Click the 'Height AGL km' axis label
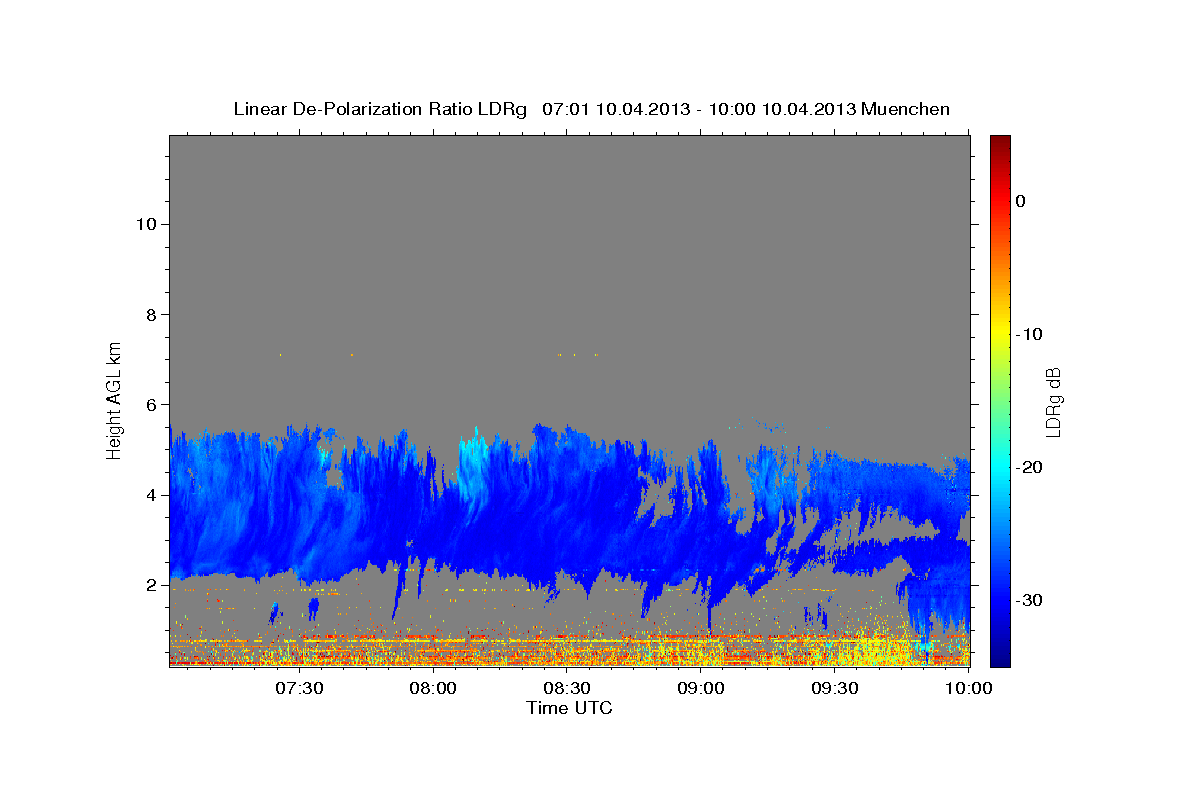Viewport: 1200px width, 800px height. click(115, 400)
